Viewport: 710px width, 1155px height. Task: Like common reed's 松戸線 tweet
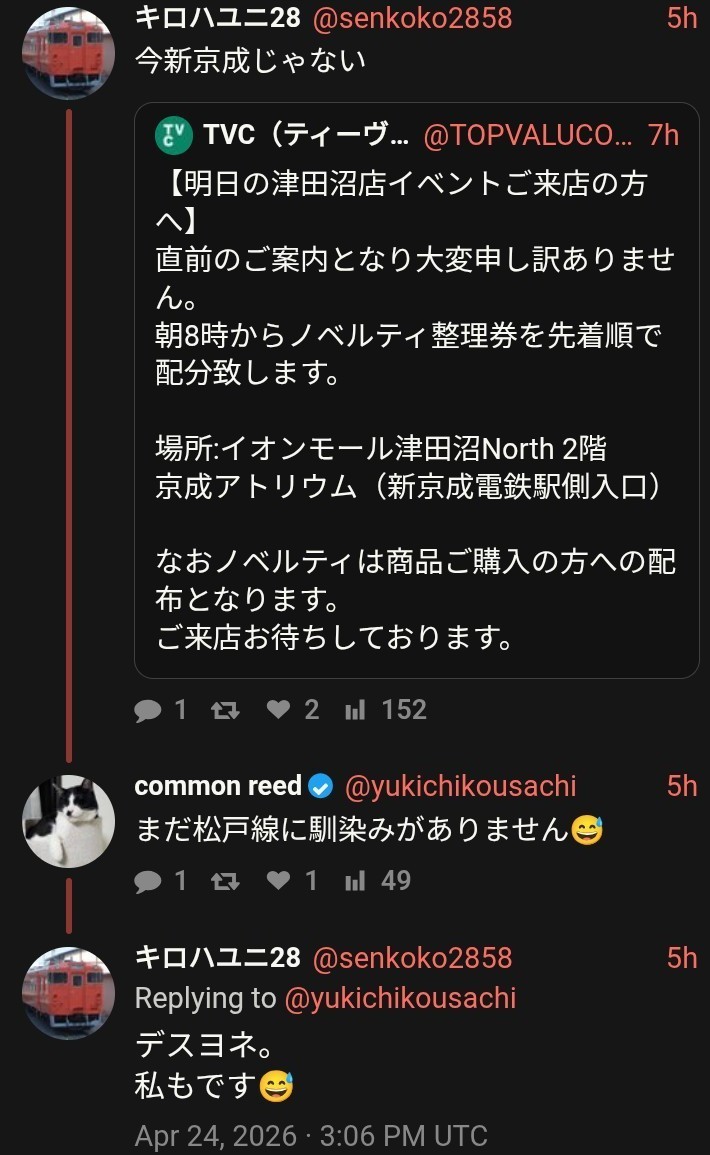tap(279, 880)
